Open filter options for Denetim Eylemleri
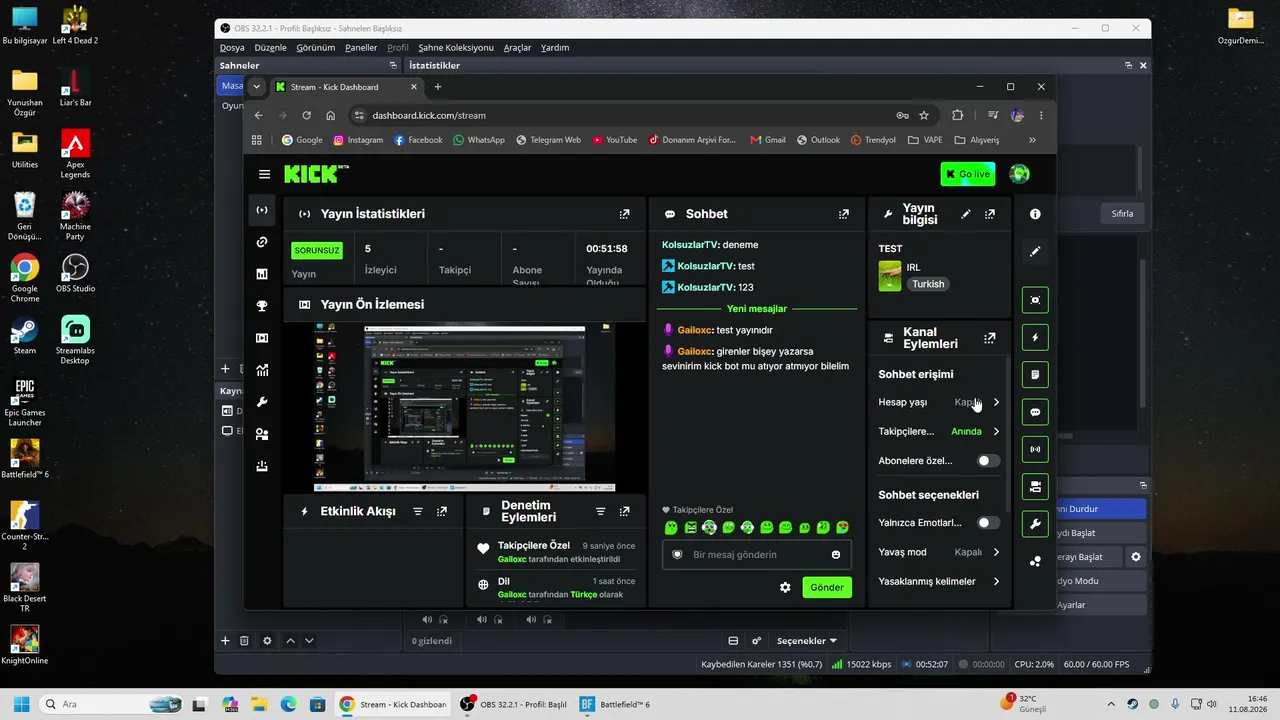 (x=601, y=511)
